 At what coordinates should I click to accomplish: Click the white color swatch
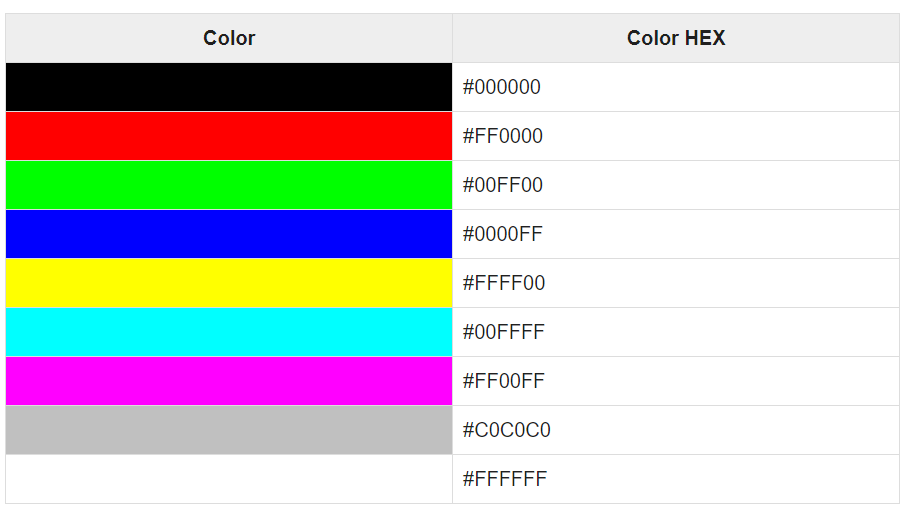(x=229, y=479)
